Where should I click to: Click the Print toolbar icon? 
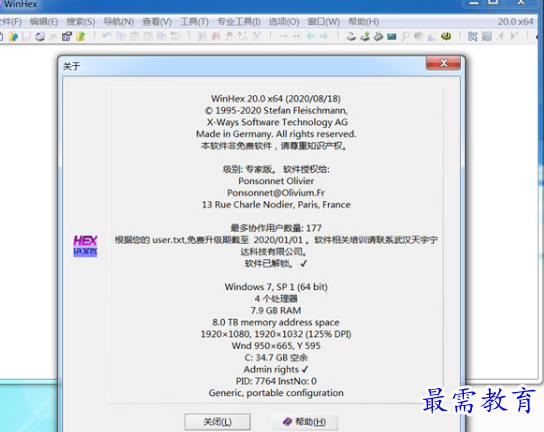(x=40, y=36)
